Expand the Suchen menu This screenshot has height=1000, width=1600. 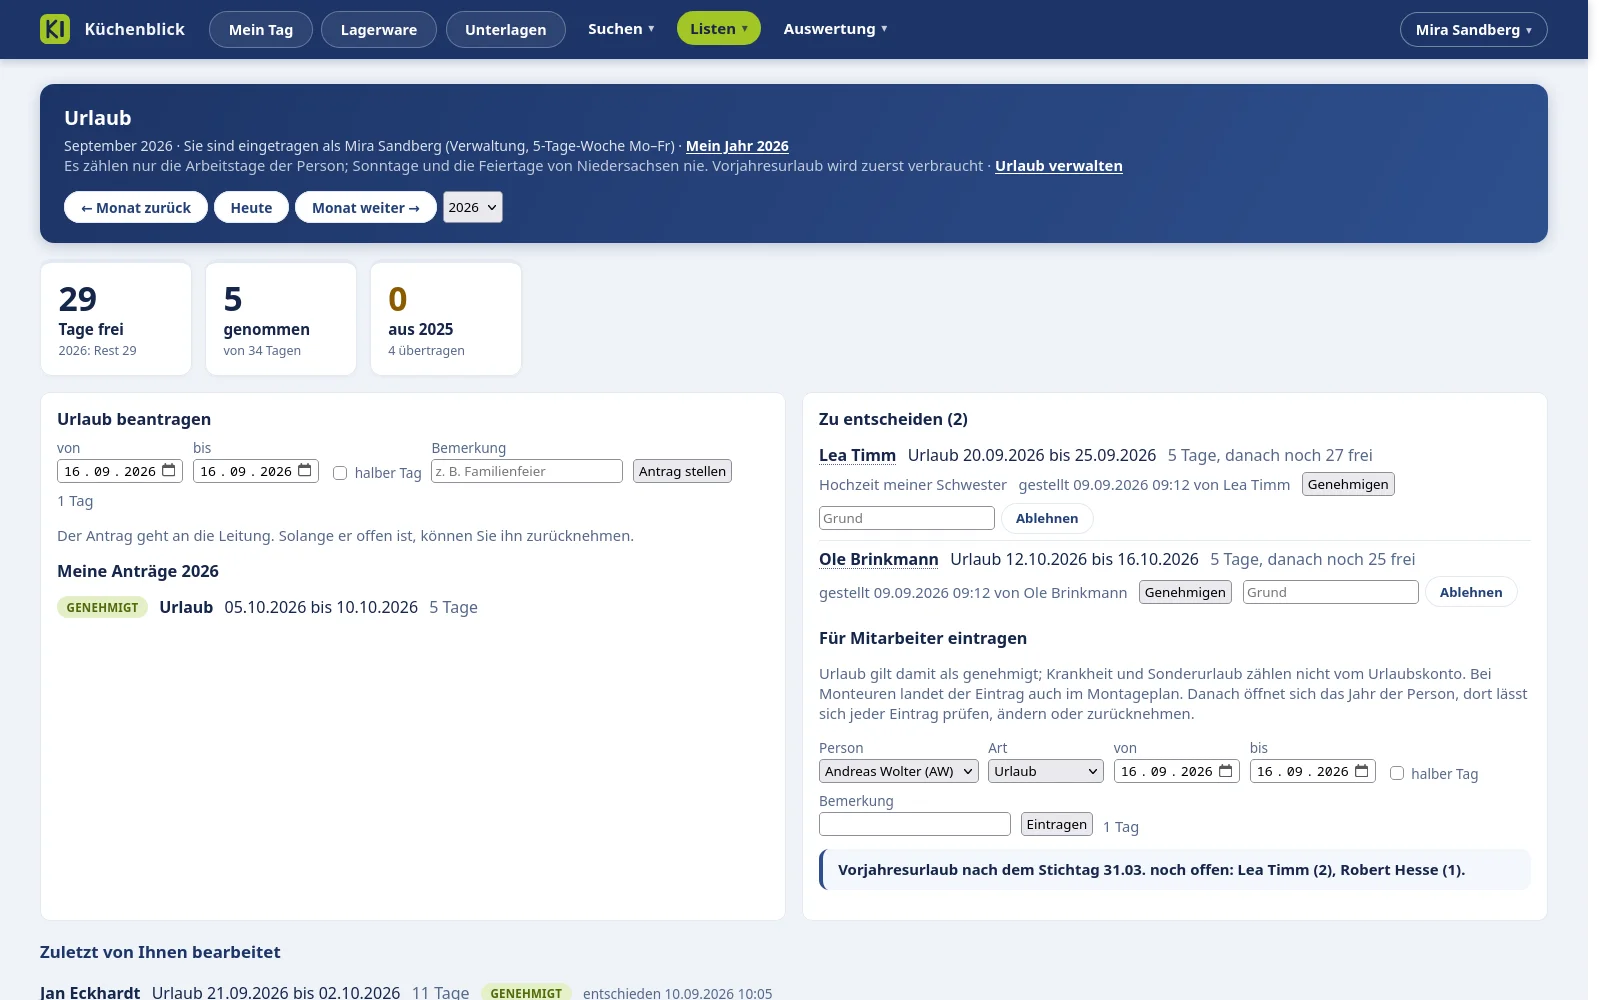tap(621, 29)
